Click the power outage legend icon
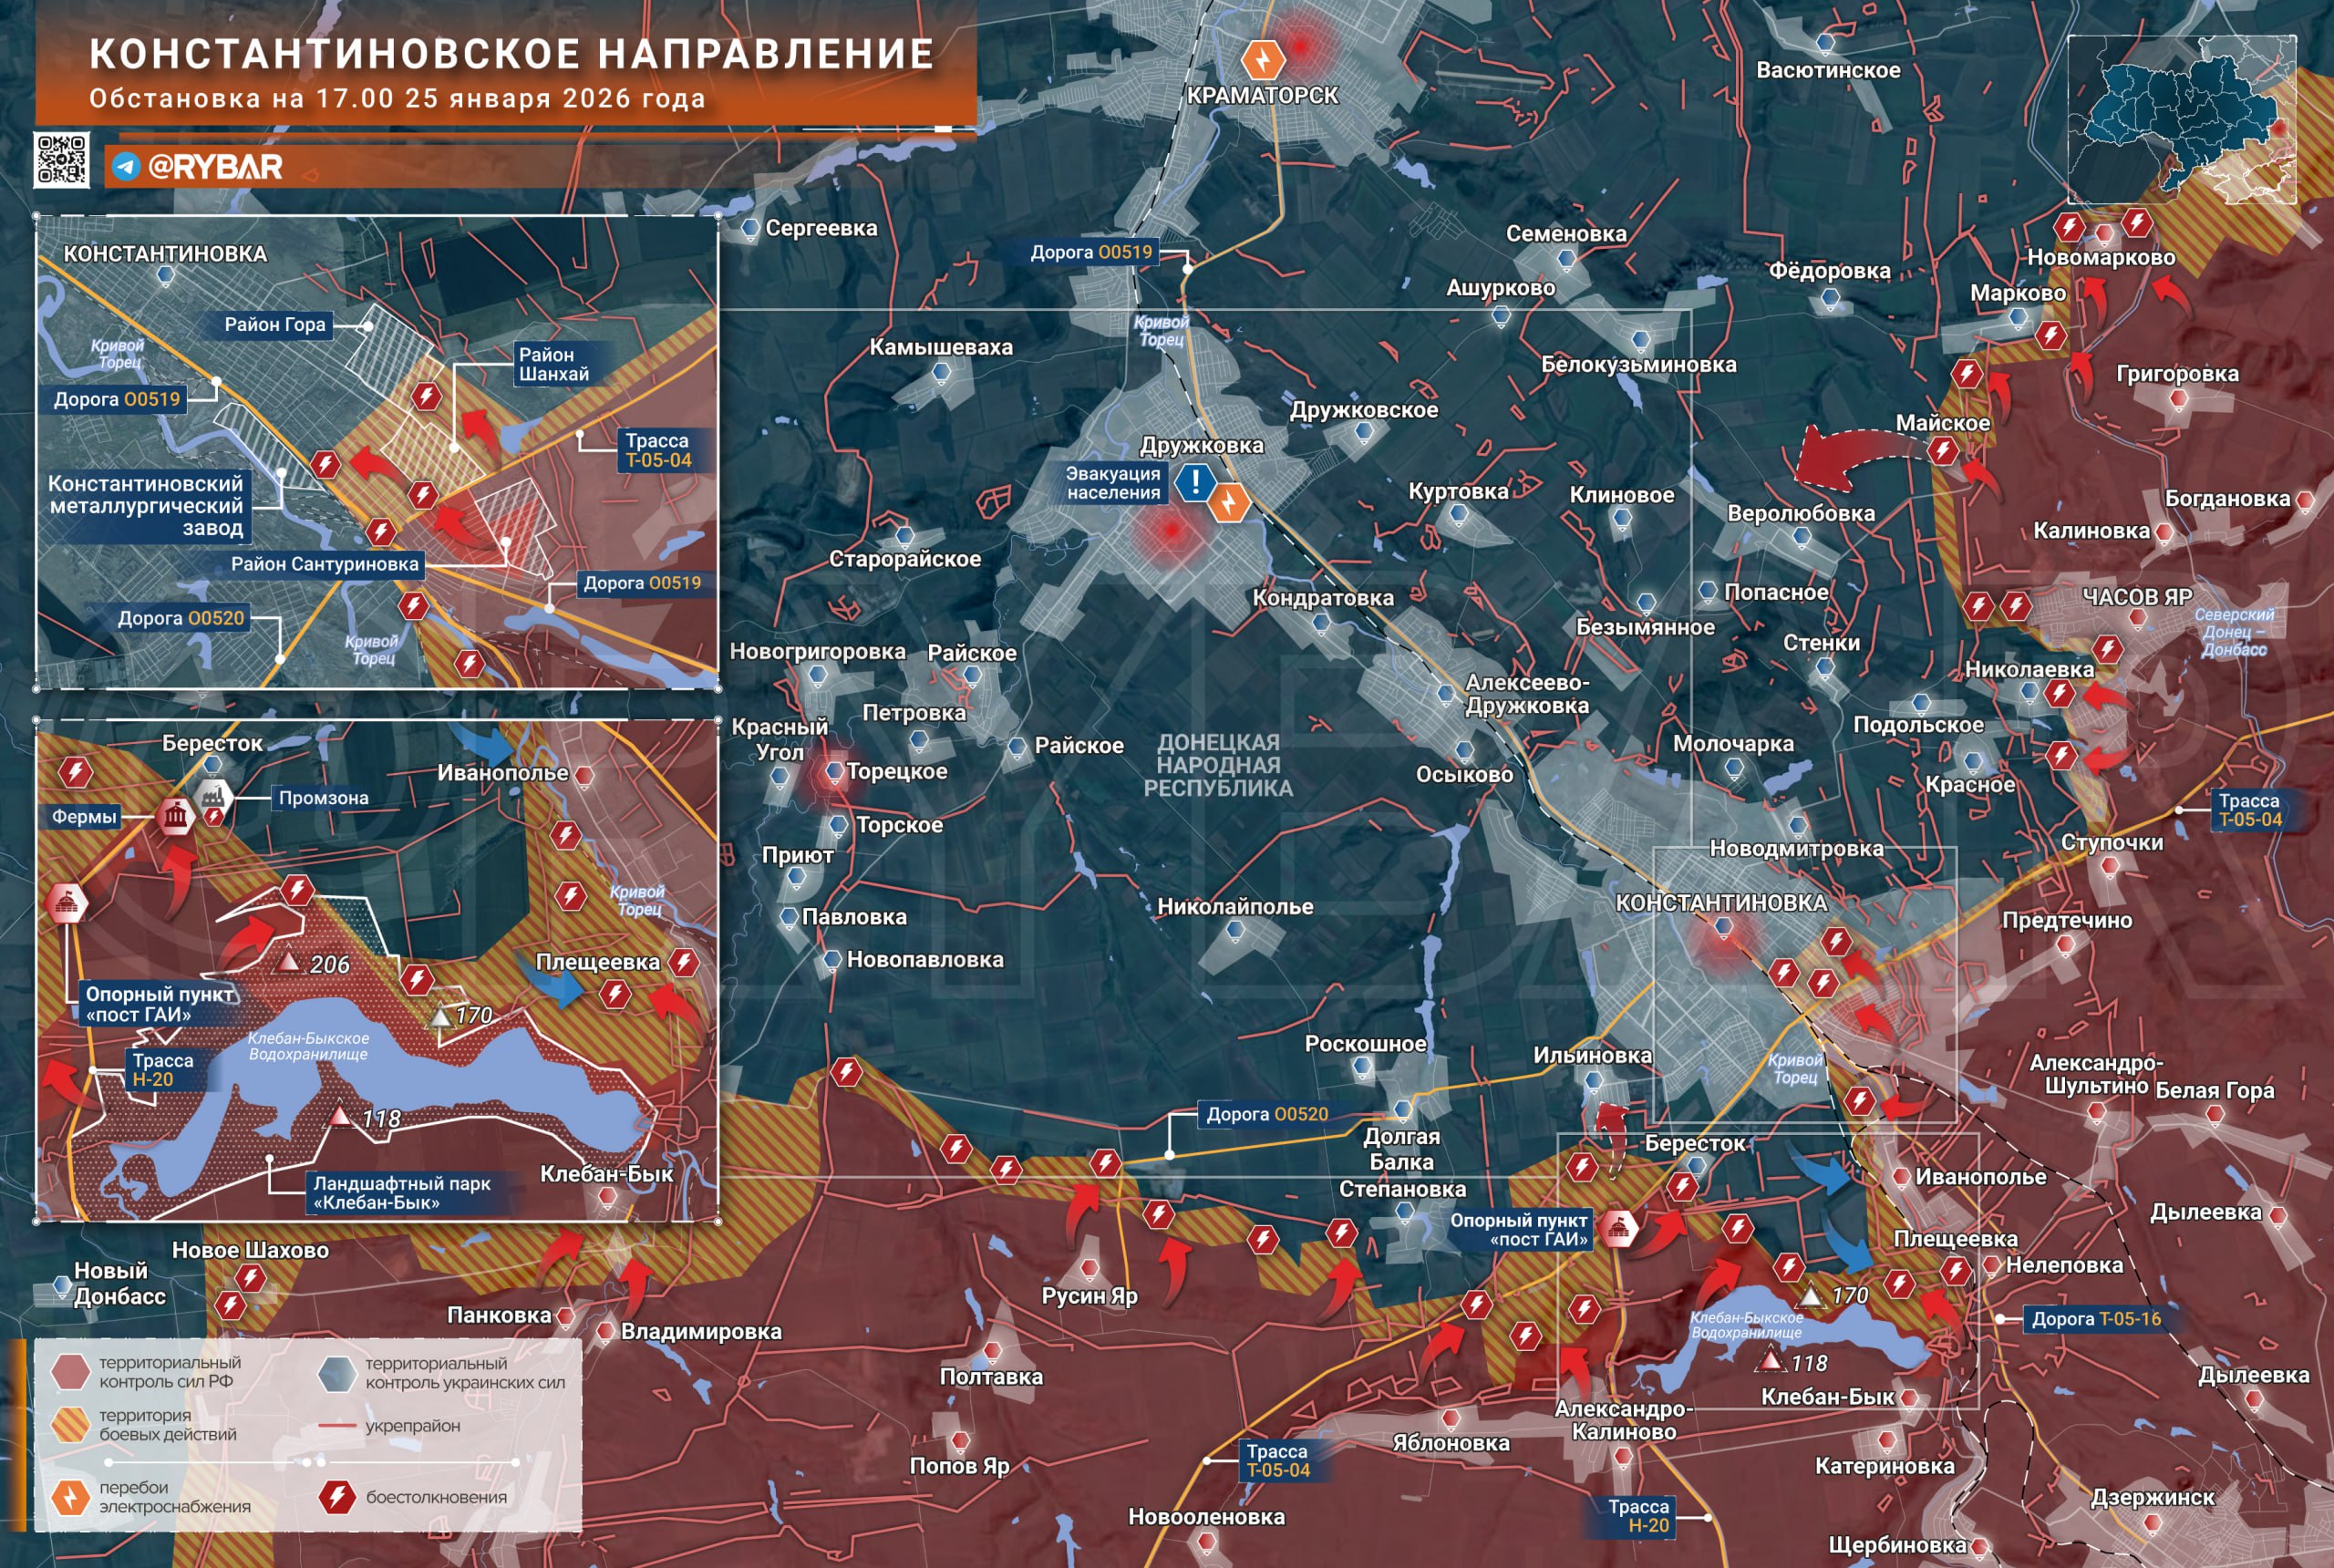2334x1568 pixels. coord(70,1497)
